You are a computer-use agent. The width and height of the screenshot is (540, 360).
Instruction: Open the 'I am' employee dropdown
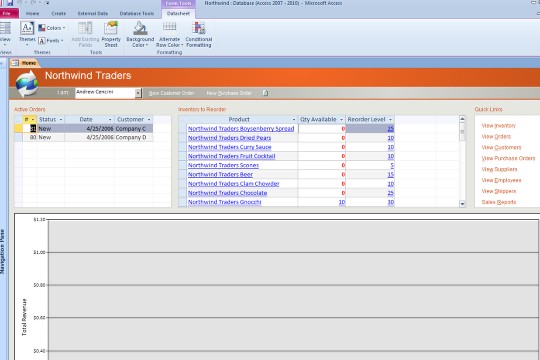point(138,93)
